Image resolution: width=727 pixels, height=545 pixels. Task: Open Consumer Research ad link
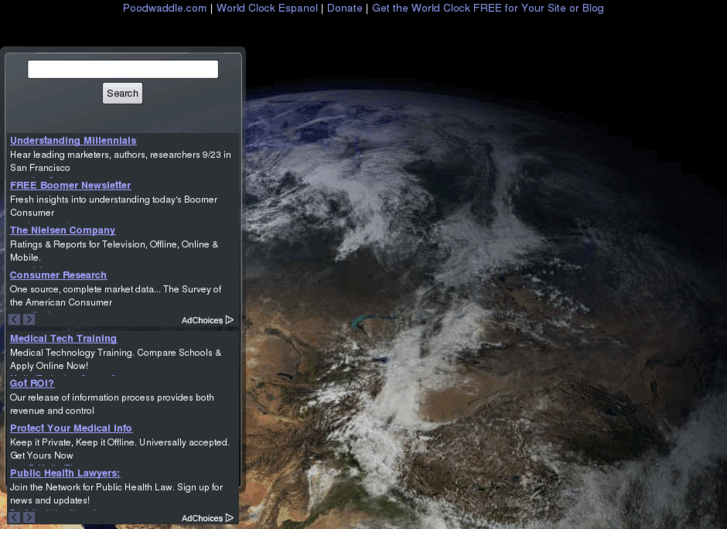58,275
